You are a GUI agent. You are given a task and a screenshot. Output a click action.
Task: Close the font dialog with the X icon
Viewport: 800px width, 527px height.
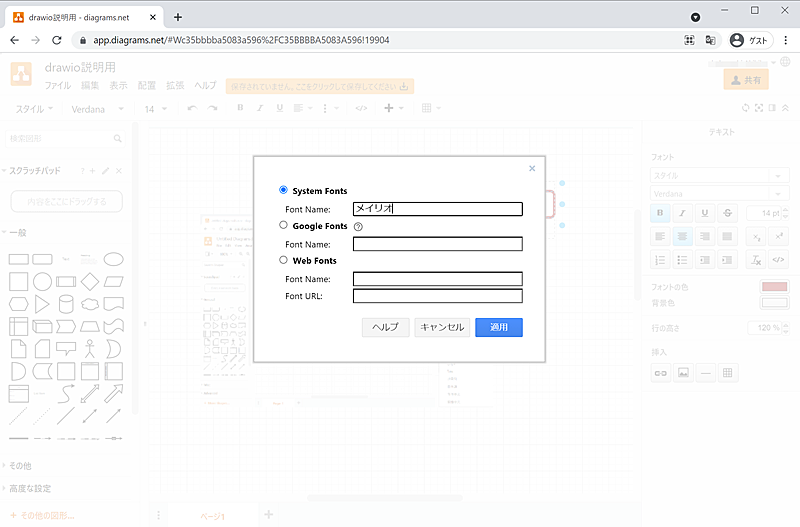[x=532, y=169]
